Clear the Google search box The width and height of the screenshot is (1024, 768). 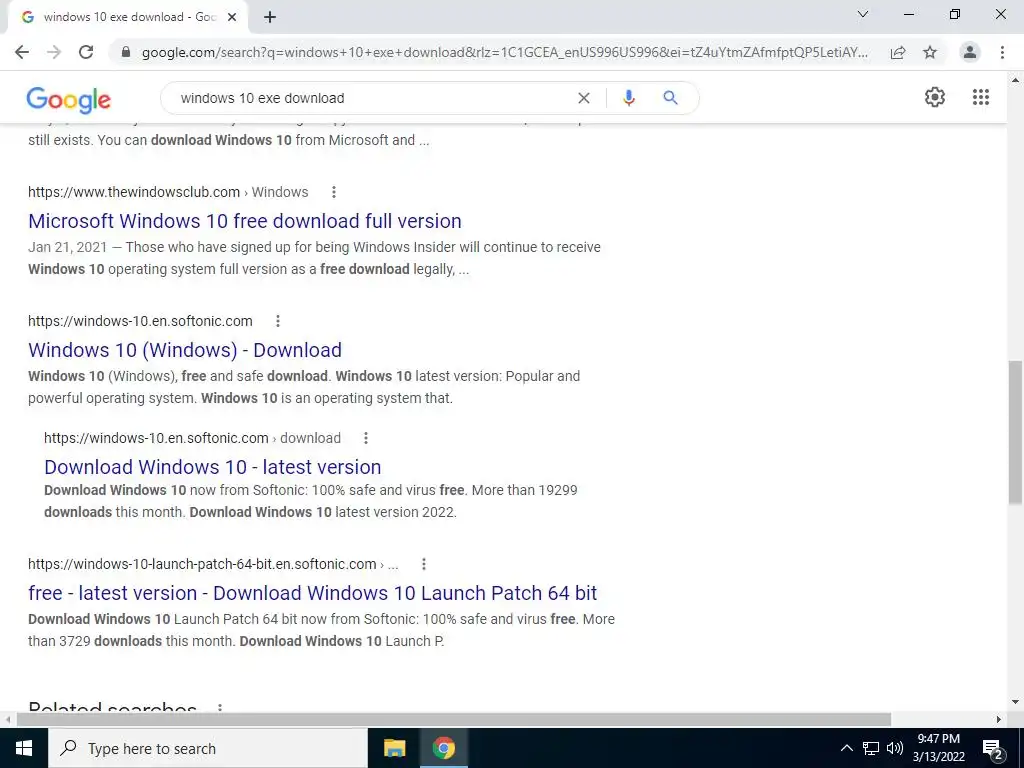tap(584, 98)
